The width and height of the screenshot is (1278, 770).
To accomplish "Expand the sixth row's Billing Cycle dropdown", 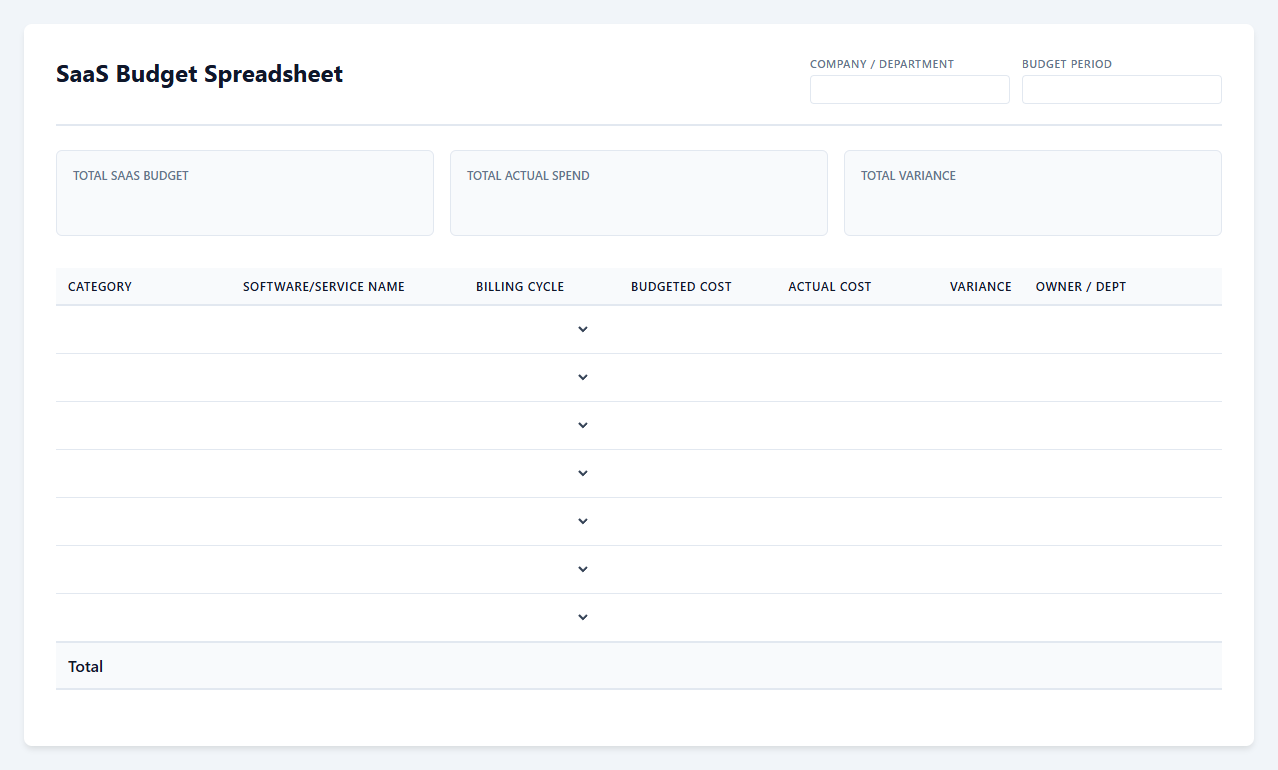I will 532,569.
